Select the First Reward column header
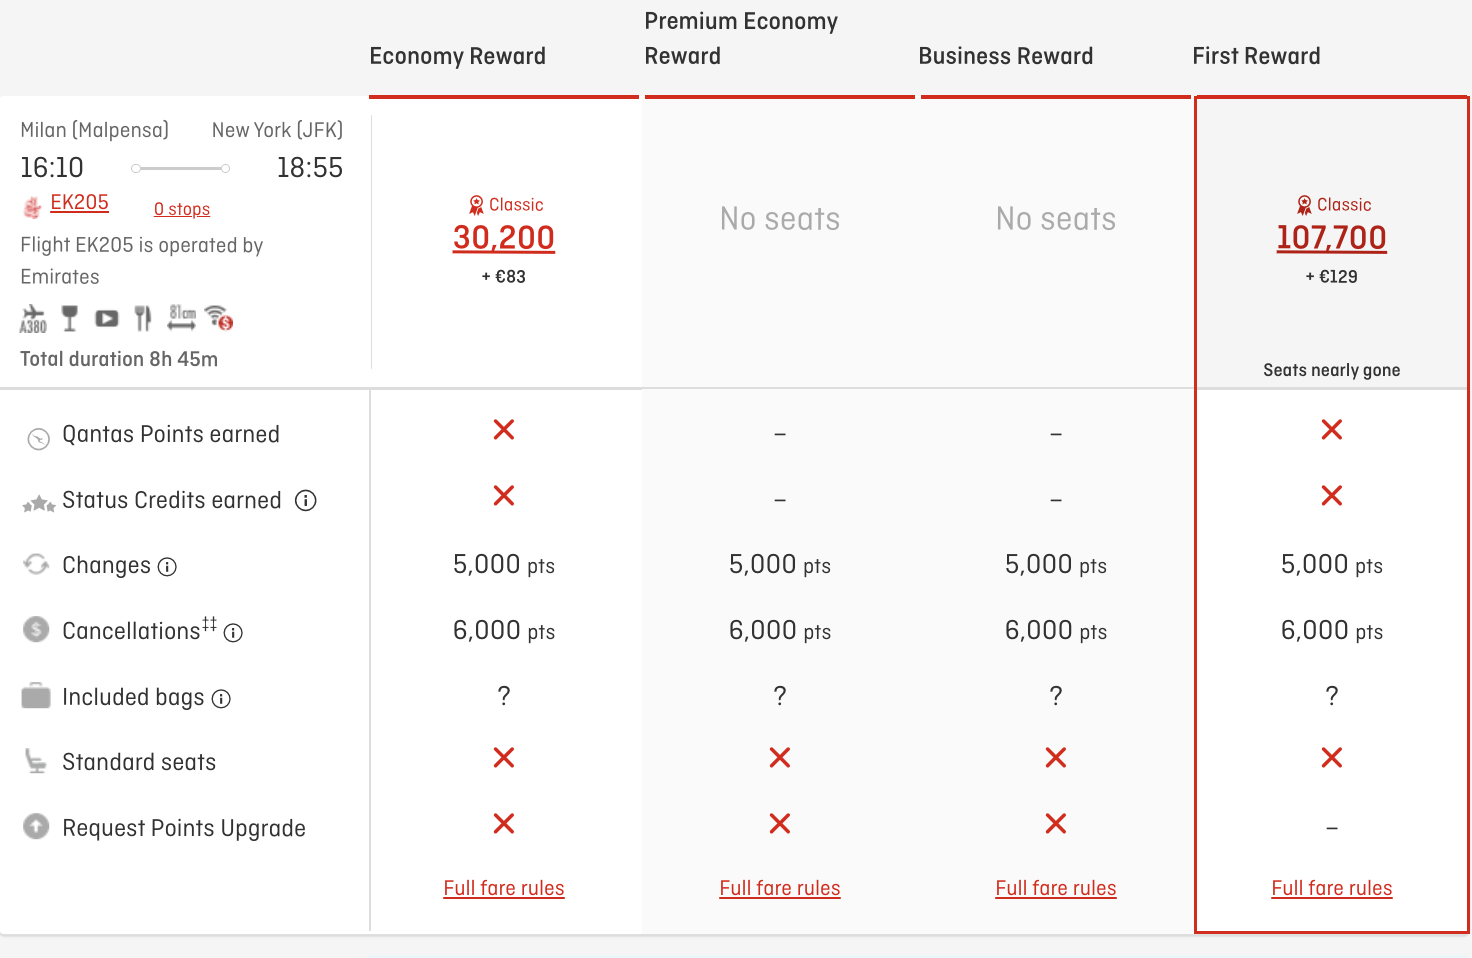The width and height of the screenshot is (1472, 958). click(x=1256, y=56)
